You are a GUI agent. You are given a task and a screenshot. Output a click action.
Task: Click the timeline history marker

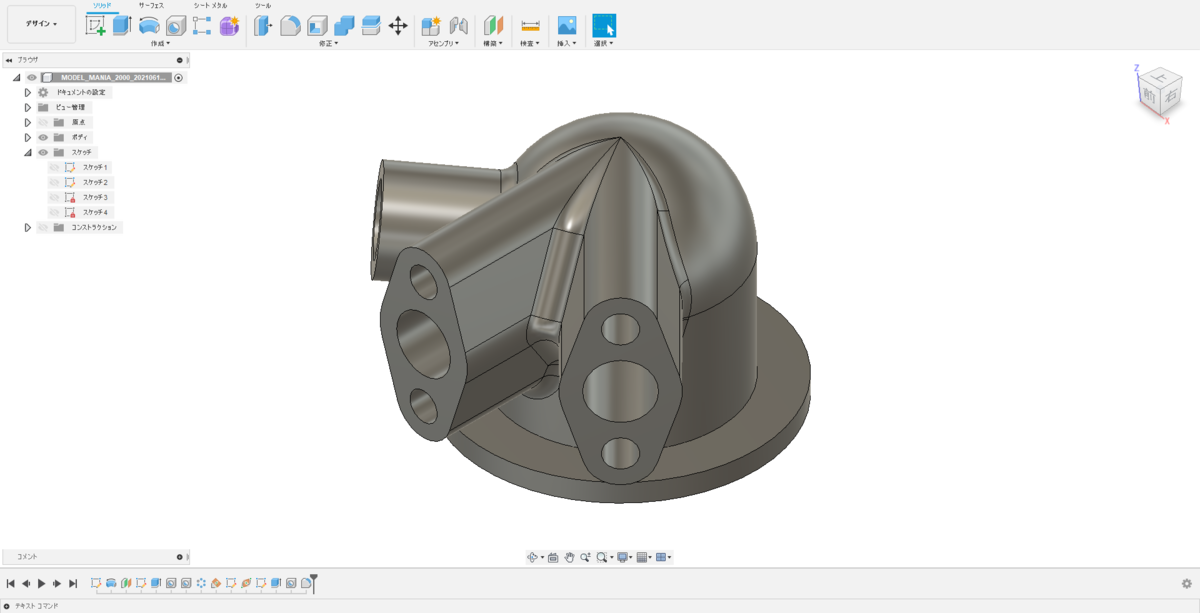[313, 582]
